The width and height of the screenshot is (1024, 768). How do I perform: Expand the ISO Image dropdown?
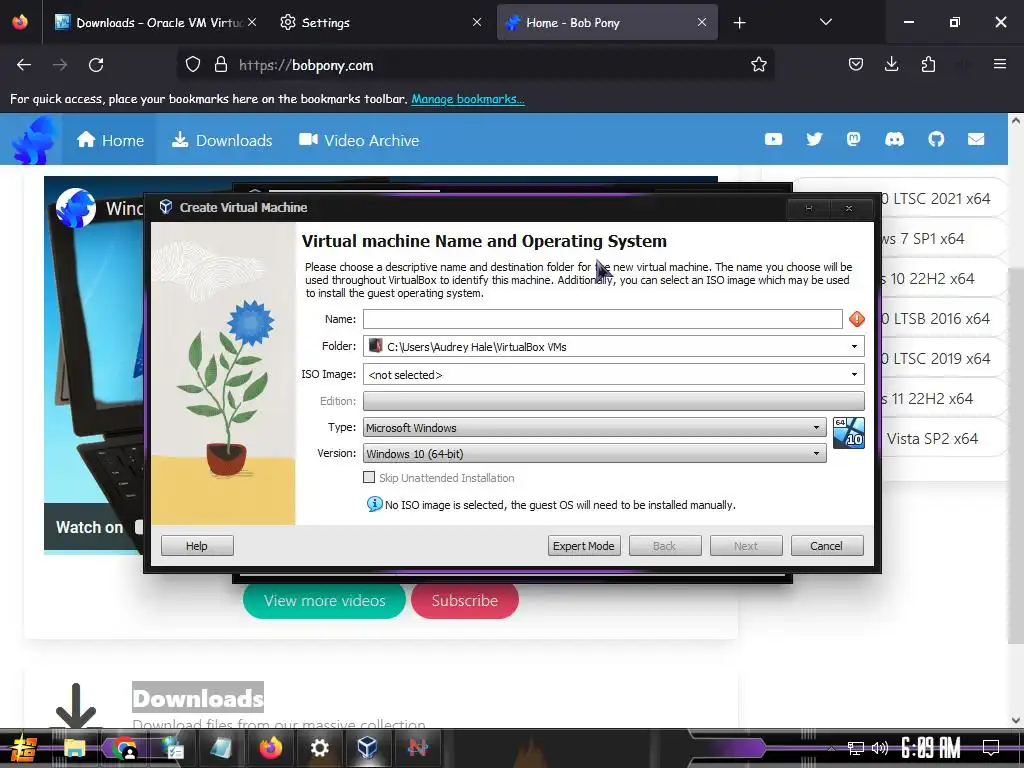click(x=854, y=374)
